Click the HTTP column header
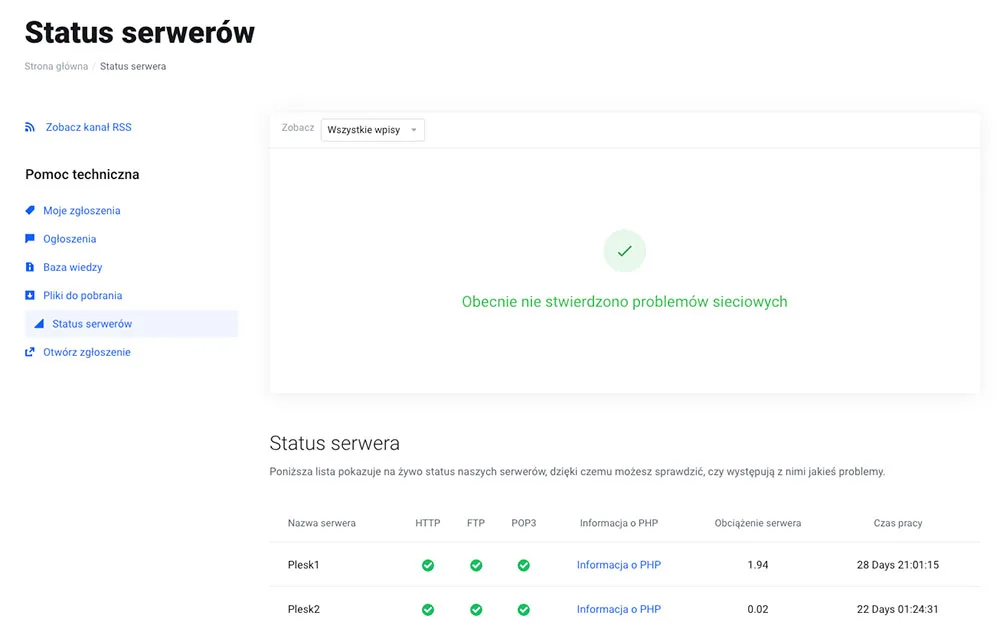1000x632 pixels. tap(428, 523)
